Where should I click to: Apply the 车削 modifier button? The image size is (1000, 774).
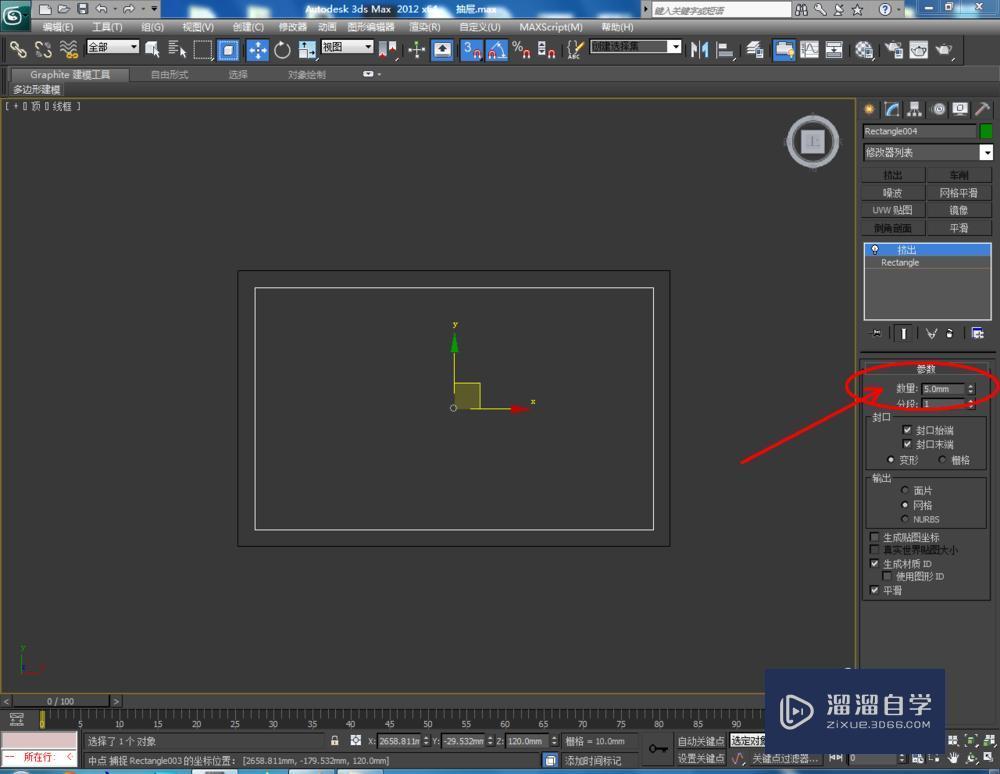[x=958, y=173]
